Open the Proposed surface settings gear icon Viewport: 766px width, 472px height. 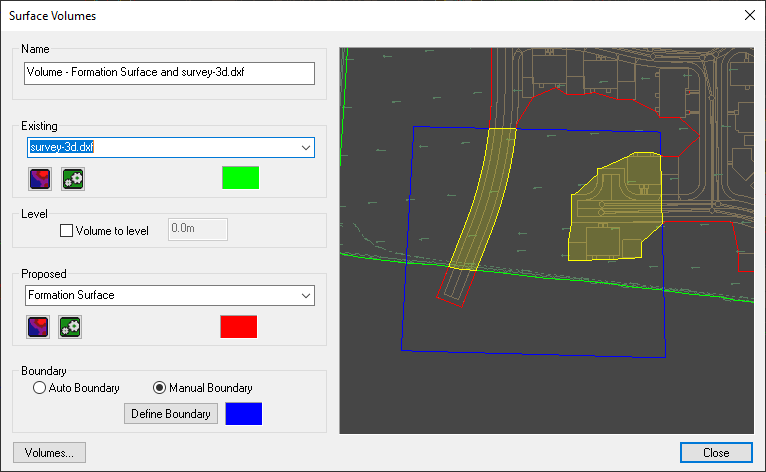pos(71,327)
